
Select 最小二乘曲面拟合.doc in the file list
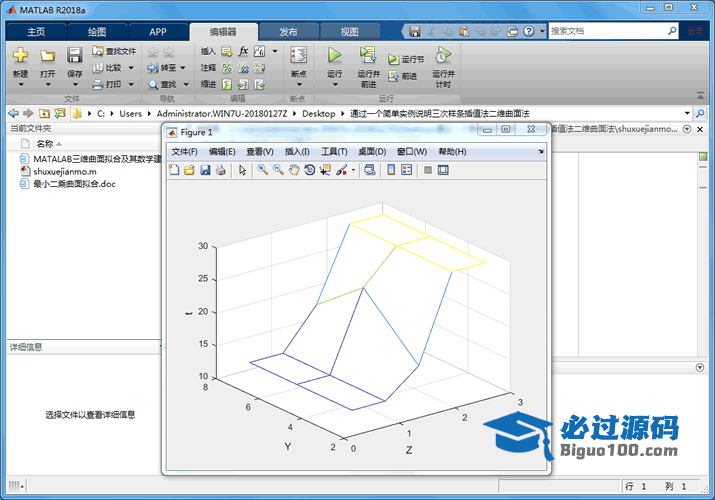pos(74,184)
